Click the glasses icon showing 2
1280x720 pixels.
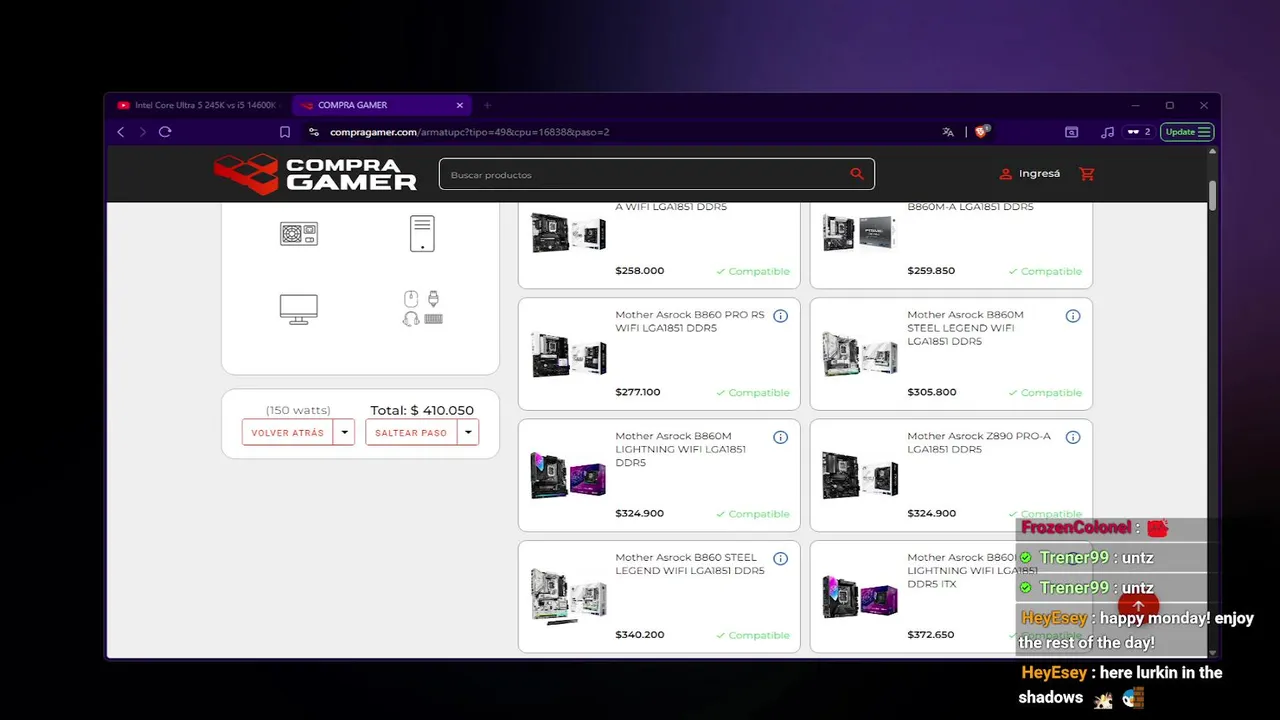pyautogui.click(x=1138, y=132)
